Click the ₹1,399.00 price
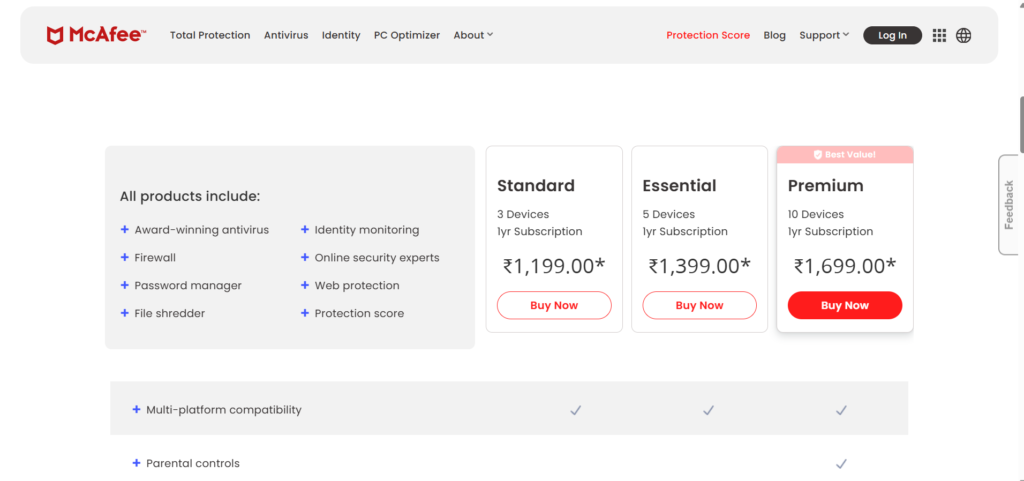 699,266
